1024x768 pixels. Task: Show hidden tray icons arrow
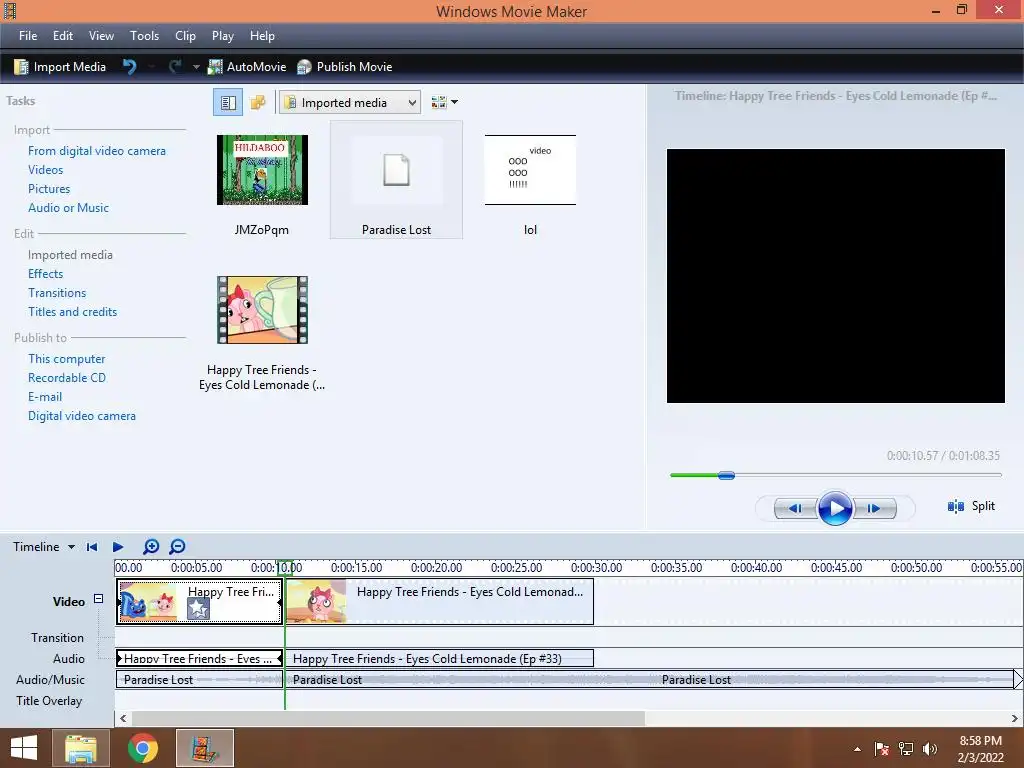pos(857,749)
